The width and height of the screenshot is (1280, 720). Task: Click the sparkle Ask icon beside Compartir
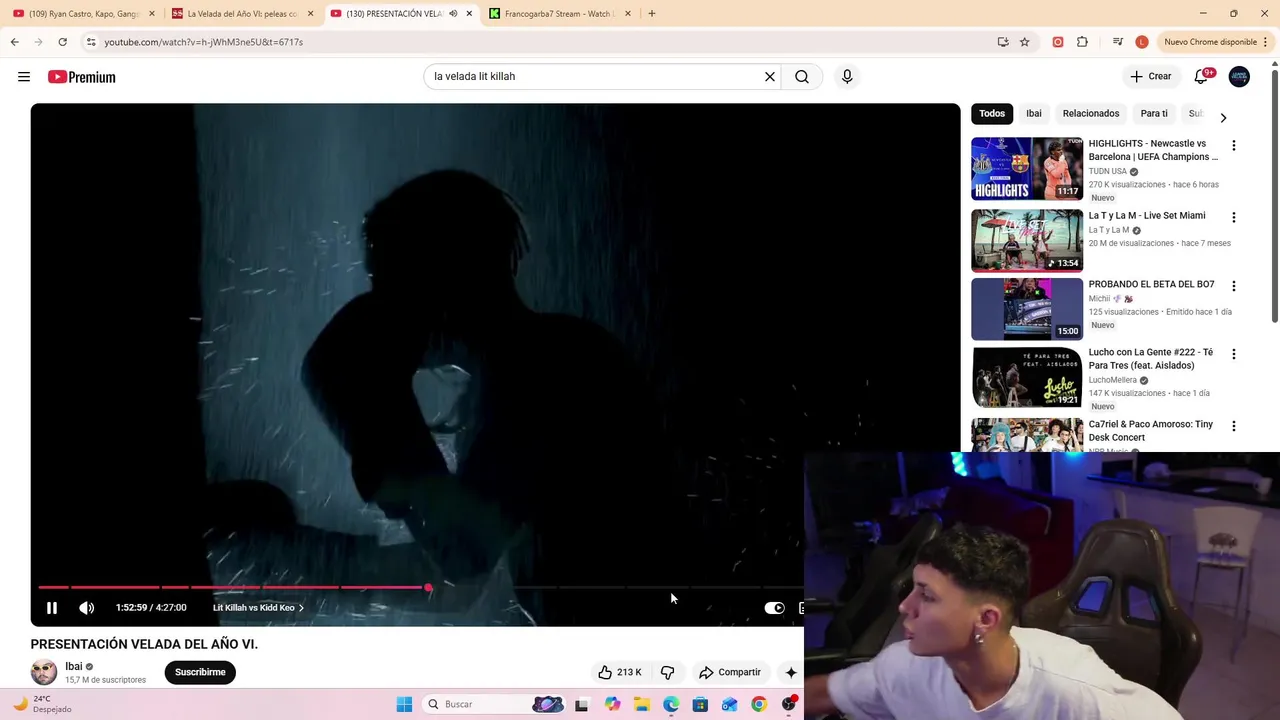pos(791,672)
